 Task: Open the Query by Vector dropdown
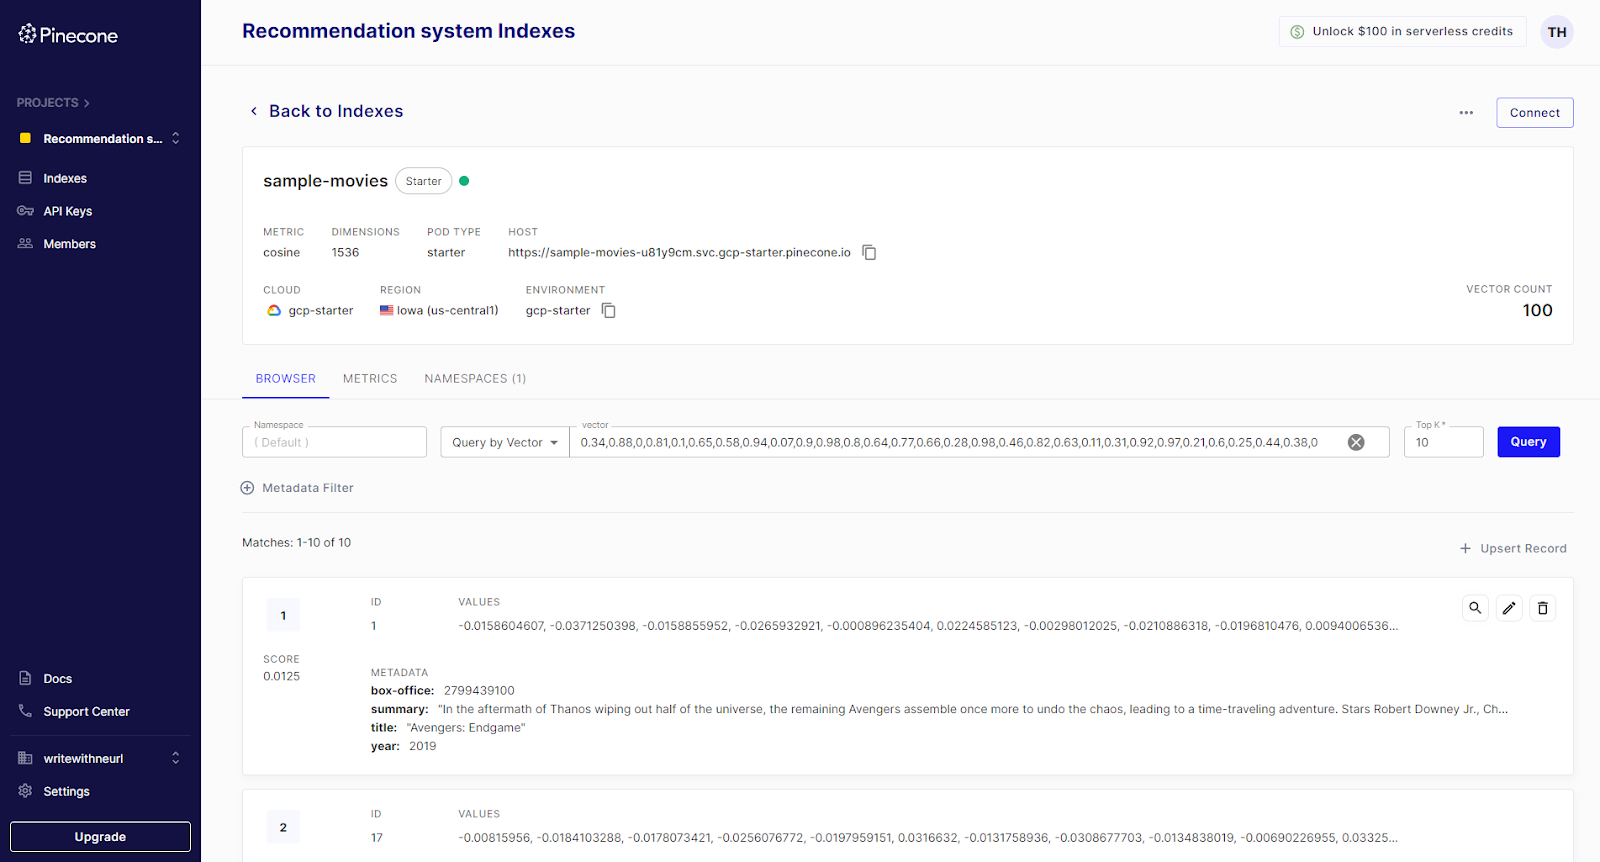coord(505,442)
